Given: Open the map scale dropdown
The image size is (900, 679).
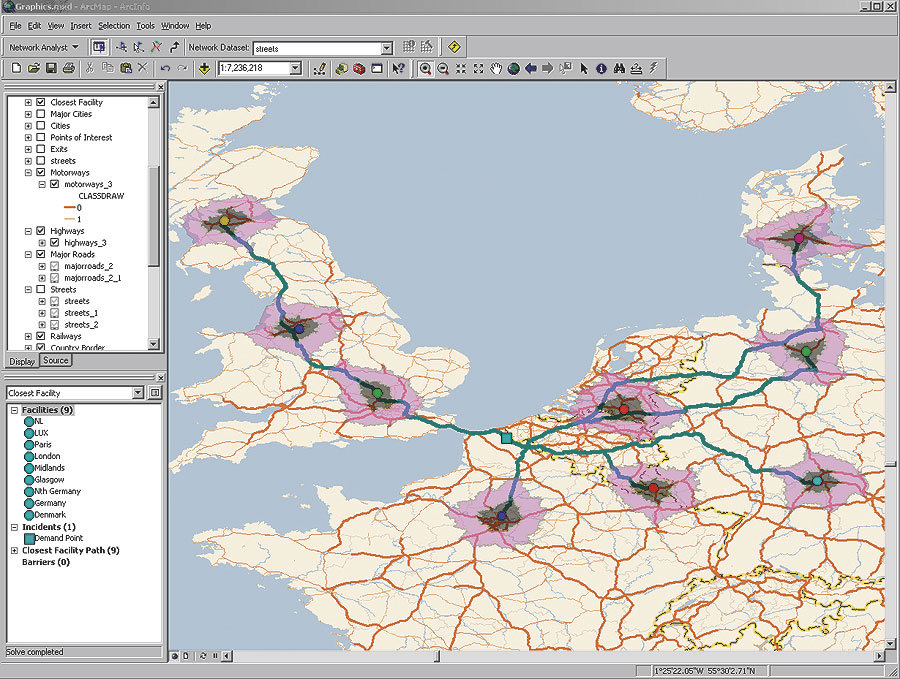Looking at the screenshot, I should point(295,68).
